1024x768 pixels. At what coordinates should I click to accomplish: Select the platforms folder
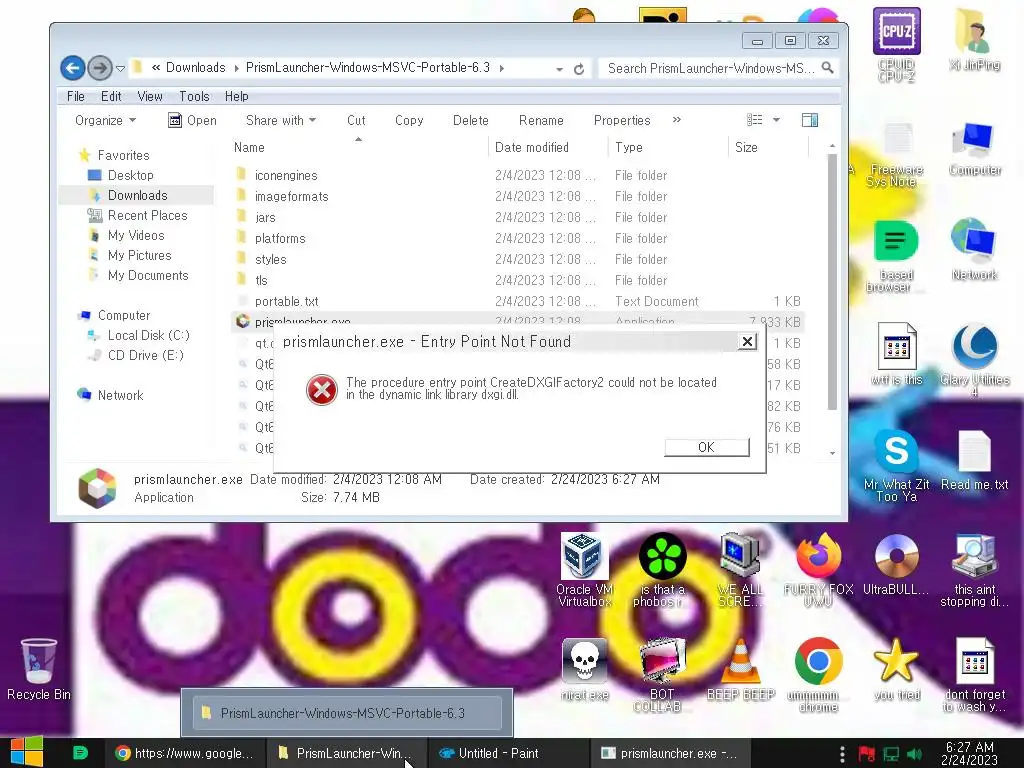[280, 238]
